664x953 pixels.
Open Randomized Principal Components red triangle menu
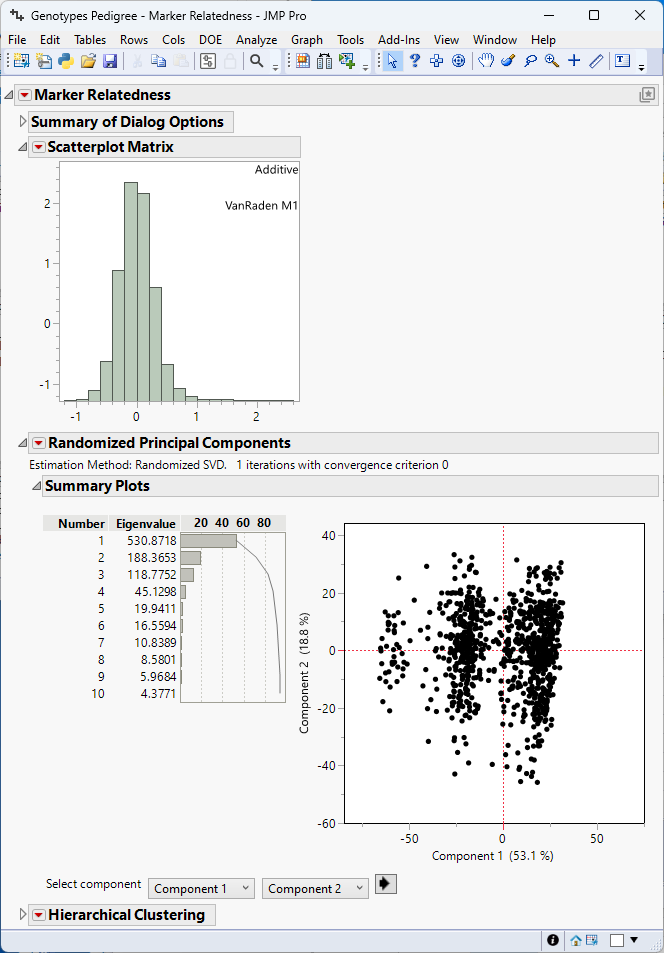pos(38,443)
